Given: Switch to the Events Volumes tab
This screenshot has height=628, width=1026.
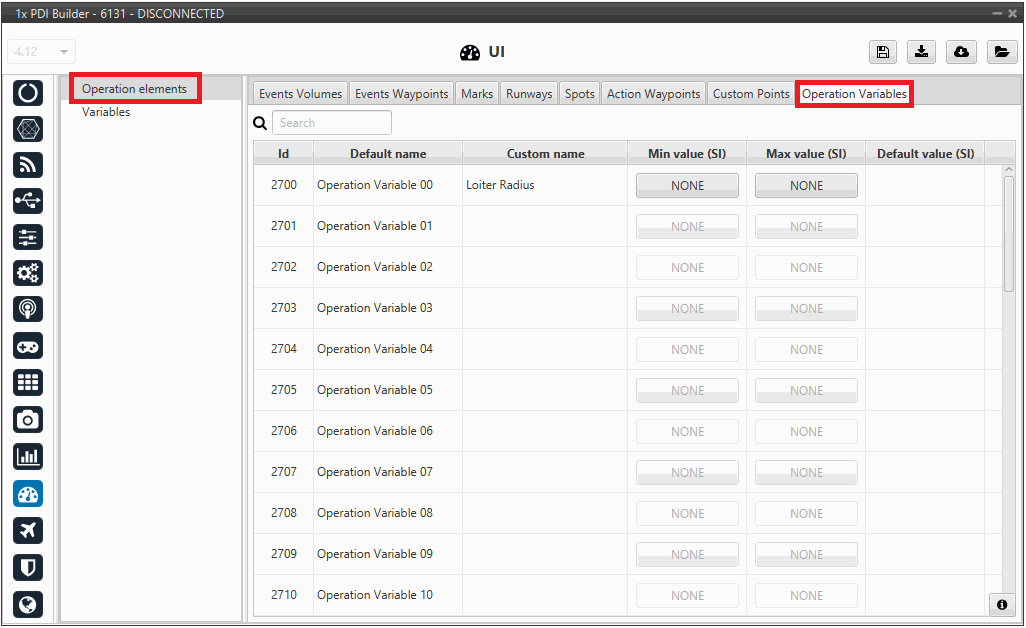Looking at the screenshot, I should click(x=300, y=94).
